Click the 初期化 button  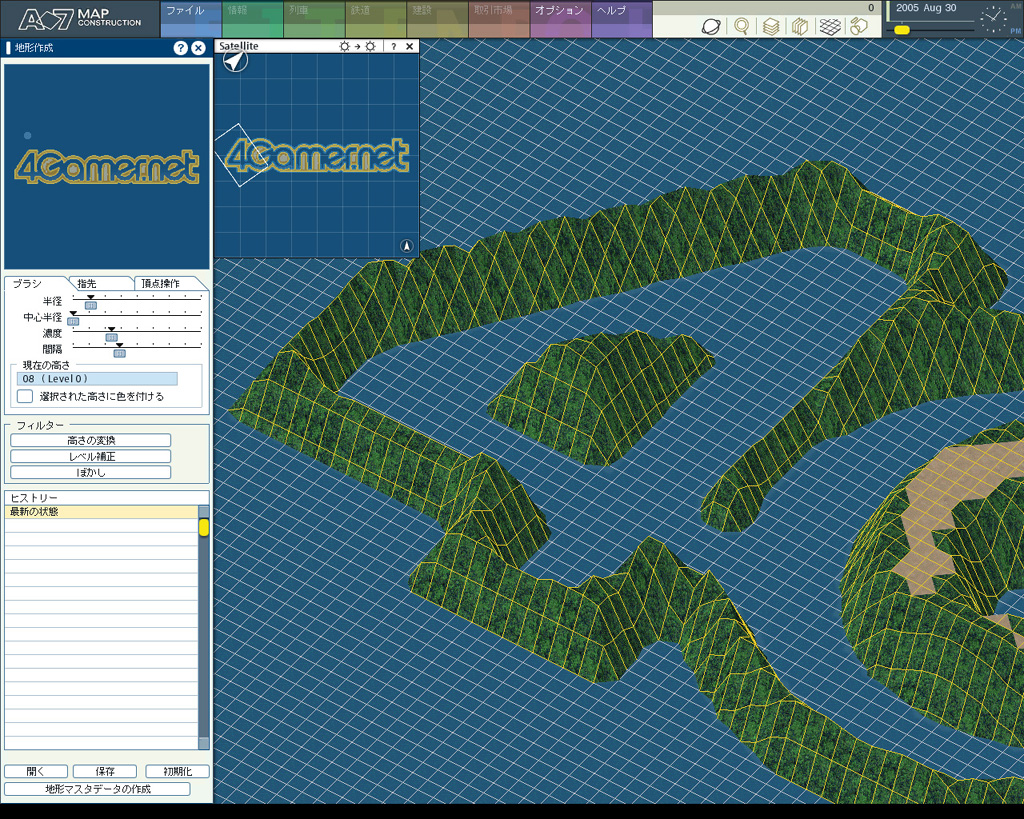[178, 771]
